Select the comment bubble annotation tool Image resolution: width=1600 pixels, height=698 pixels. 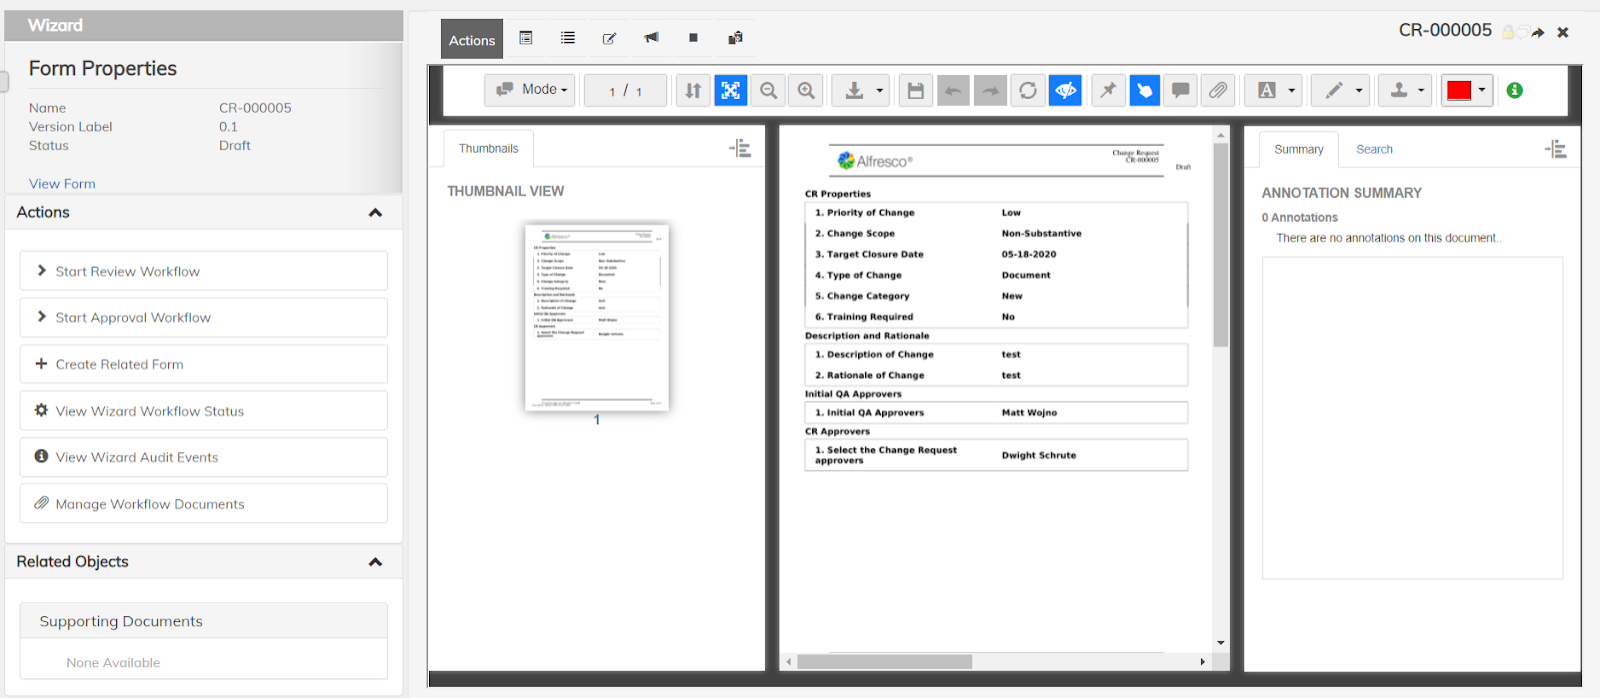click(1181, 91)
